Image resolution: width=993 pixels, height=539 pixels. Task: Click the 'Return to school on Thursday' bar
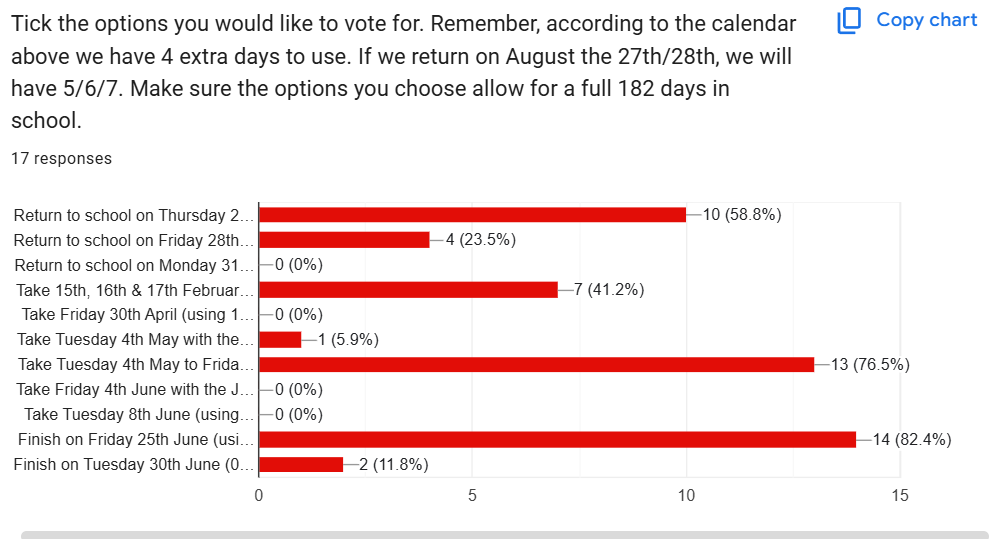tap(472, 215)
